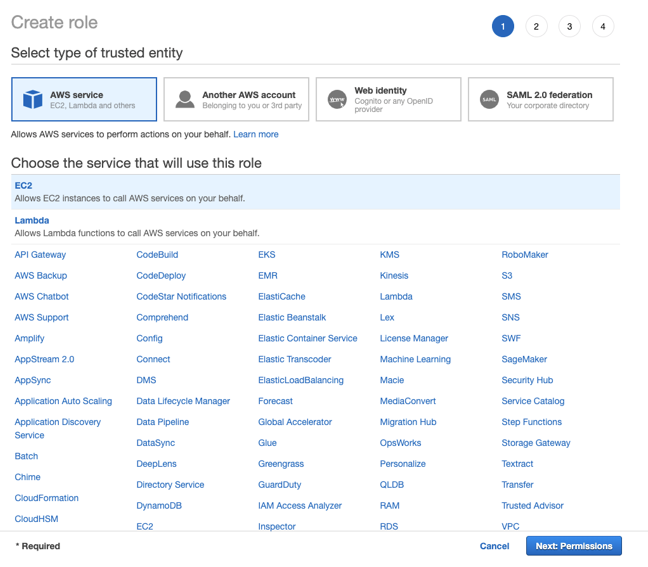This screenshot has width=648, height=567.
Task: Select AWS Backup service
Action: click(40, 276)
